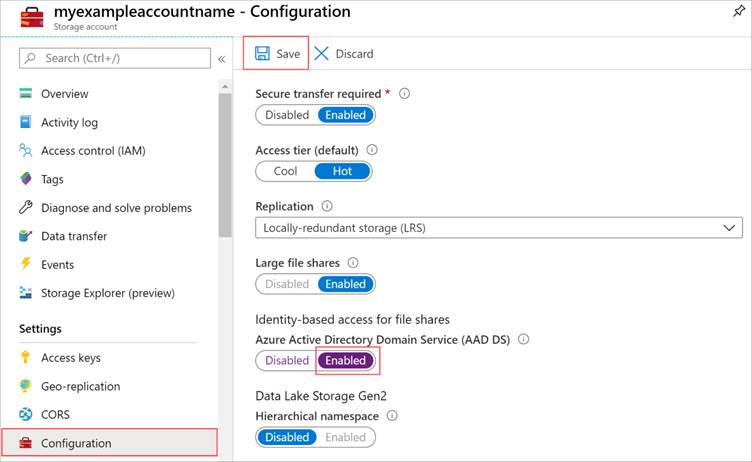Set AAD DS access to Enabled

pyautogui.click(x=345, y=360)
